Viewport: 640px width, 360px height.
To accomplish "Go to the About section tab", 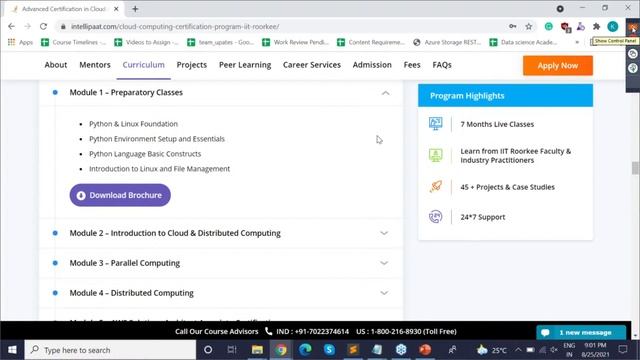I will click(x=56, y=65).
